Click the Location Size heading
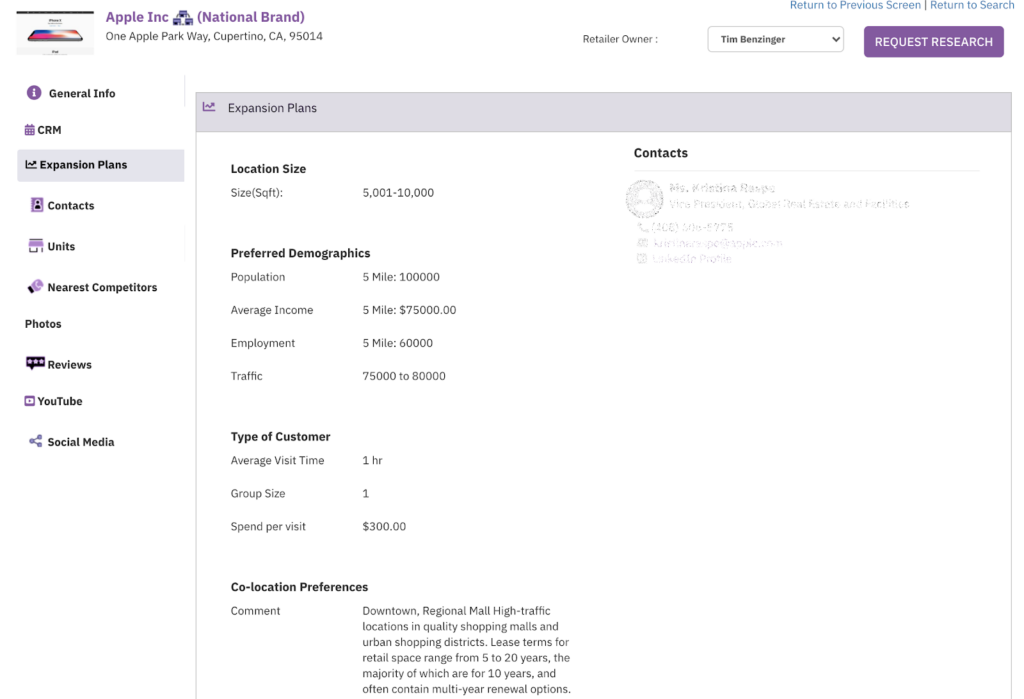The height and width of the screenshot is (699, 1024). point(268,169)
